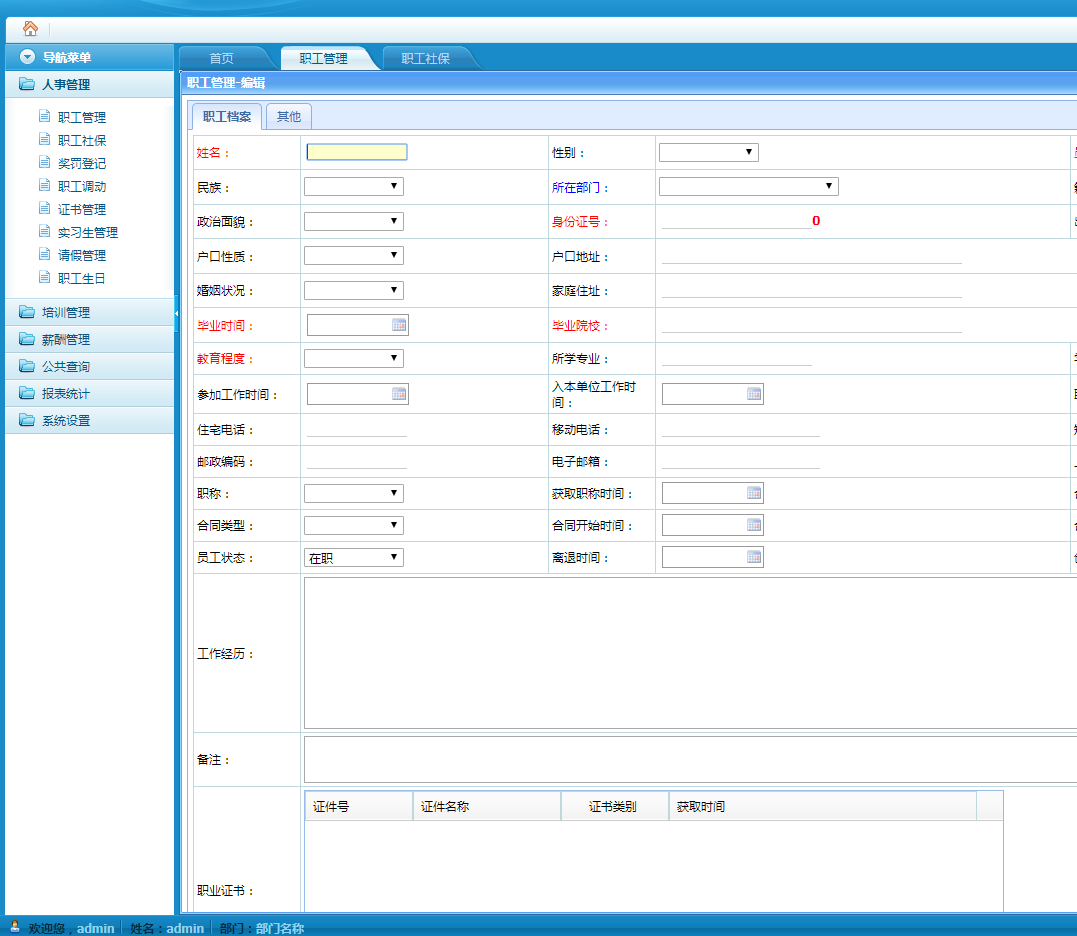Open calendar picker for 毕业时间
The height and width of the screenshot is (936, 1077).
tap(398, 325)
